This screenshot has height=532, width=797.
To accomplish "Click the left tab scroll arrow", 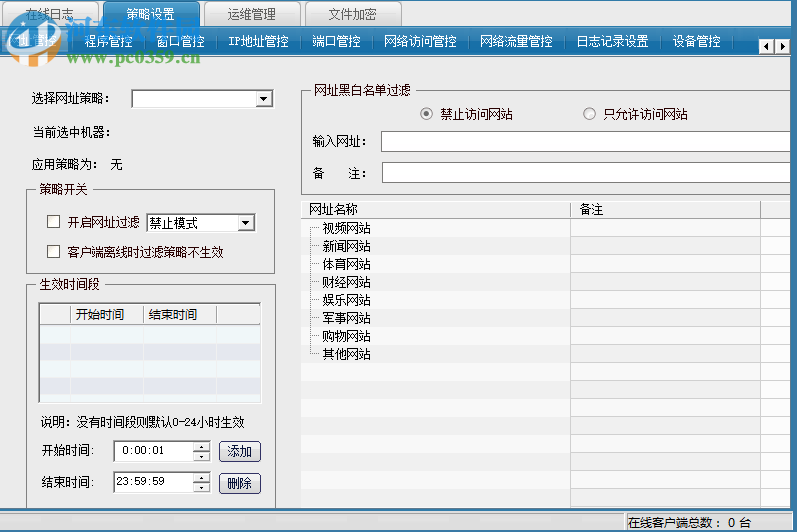I will click(766, 47).
